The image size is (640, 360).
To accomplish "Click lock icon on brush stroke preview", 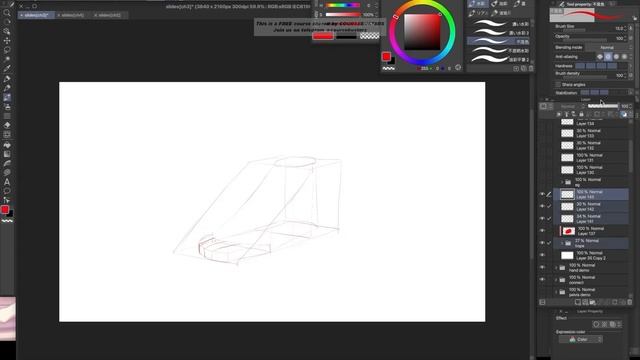I will point(635,18).
